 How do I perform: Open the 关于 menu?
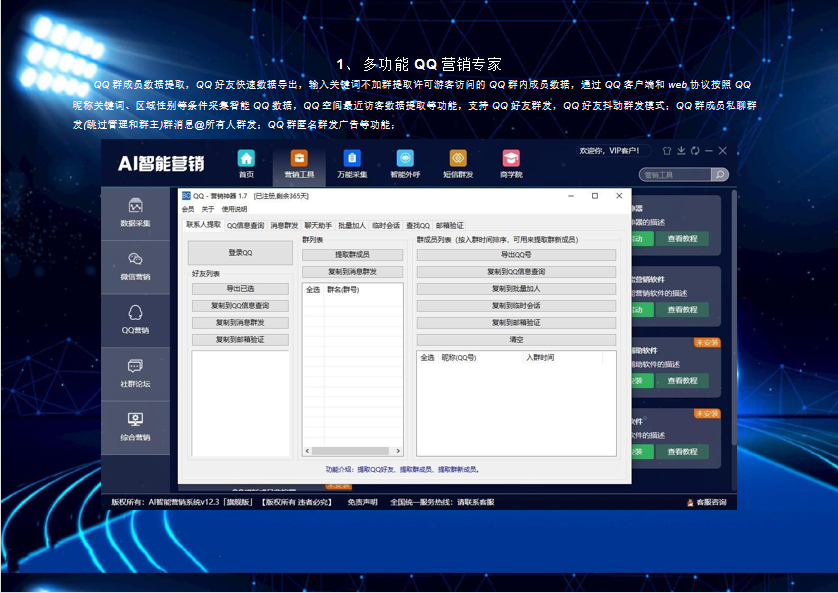coord(207,209)
